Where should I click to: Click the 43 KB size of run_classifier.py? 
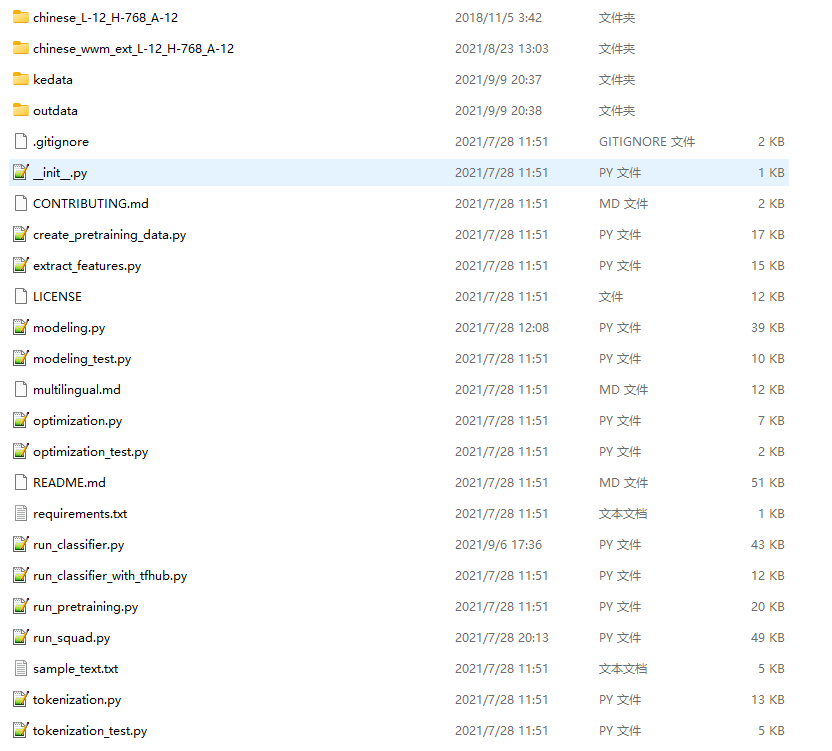pos(768,545)
